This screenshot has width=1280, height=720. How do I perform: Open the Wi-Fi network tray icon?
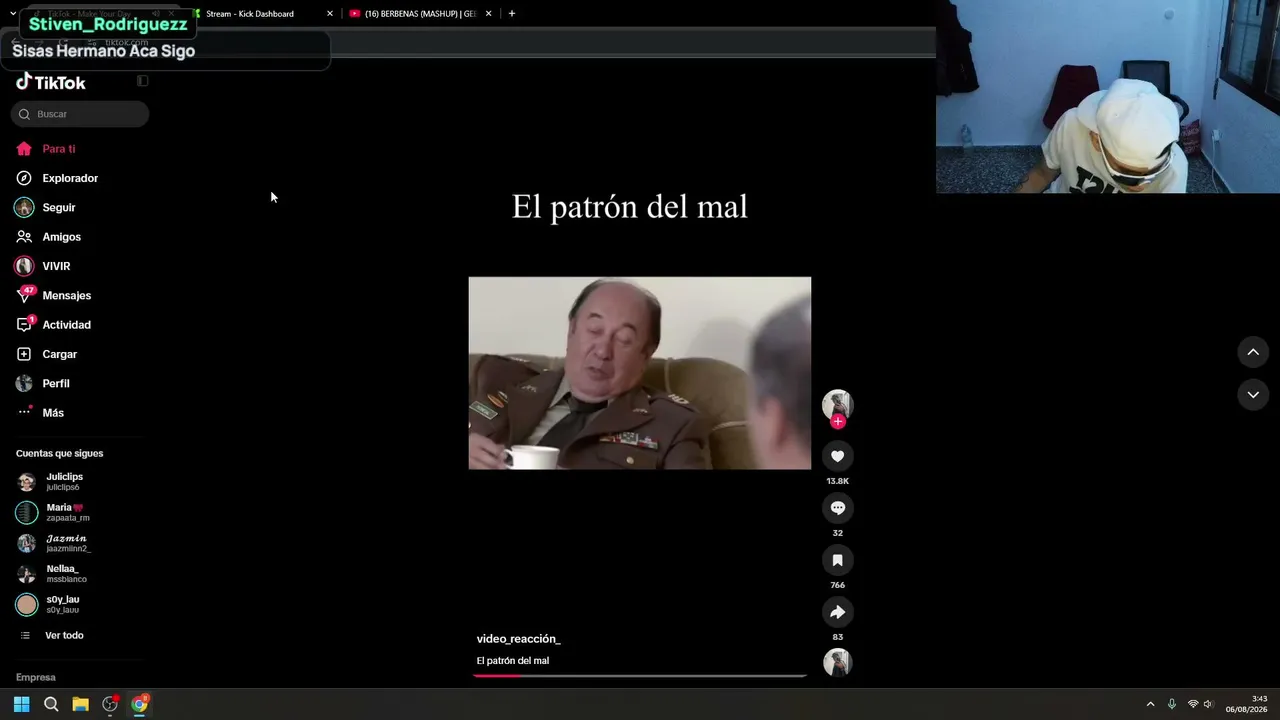click(1192, 704)
